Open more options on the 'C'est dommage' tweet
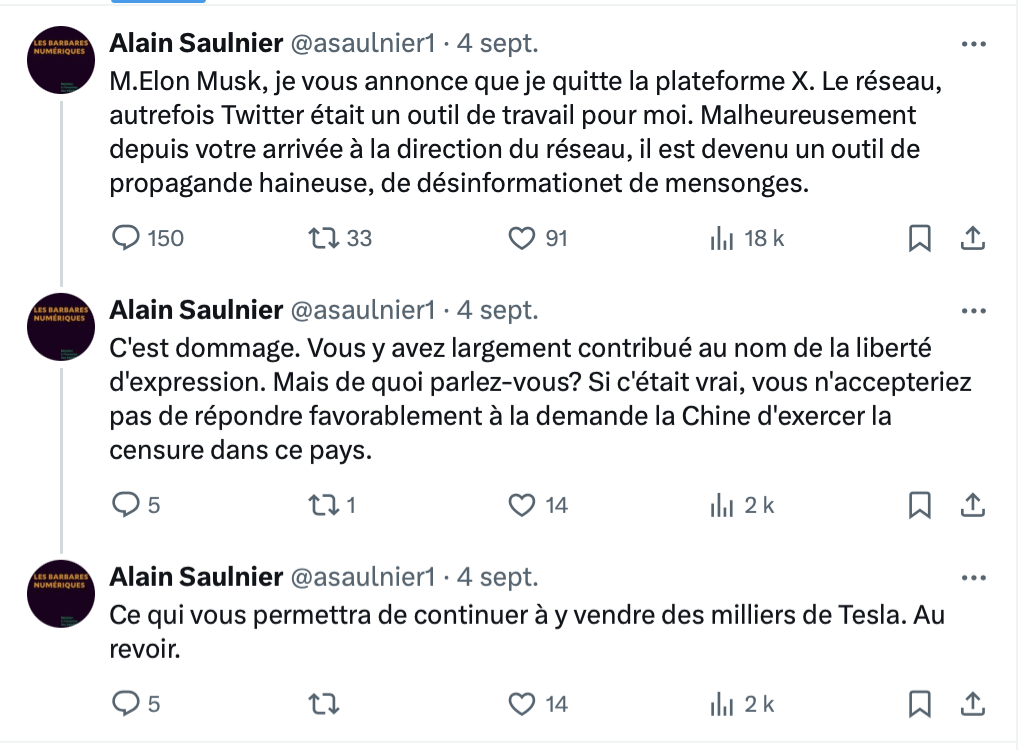The width and height of the screenshot is (1028, 750). (974, 311)
